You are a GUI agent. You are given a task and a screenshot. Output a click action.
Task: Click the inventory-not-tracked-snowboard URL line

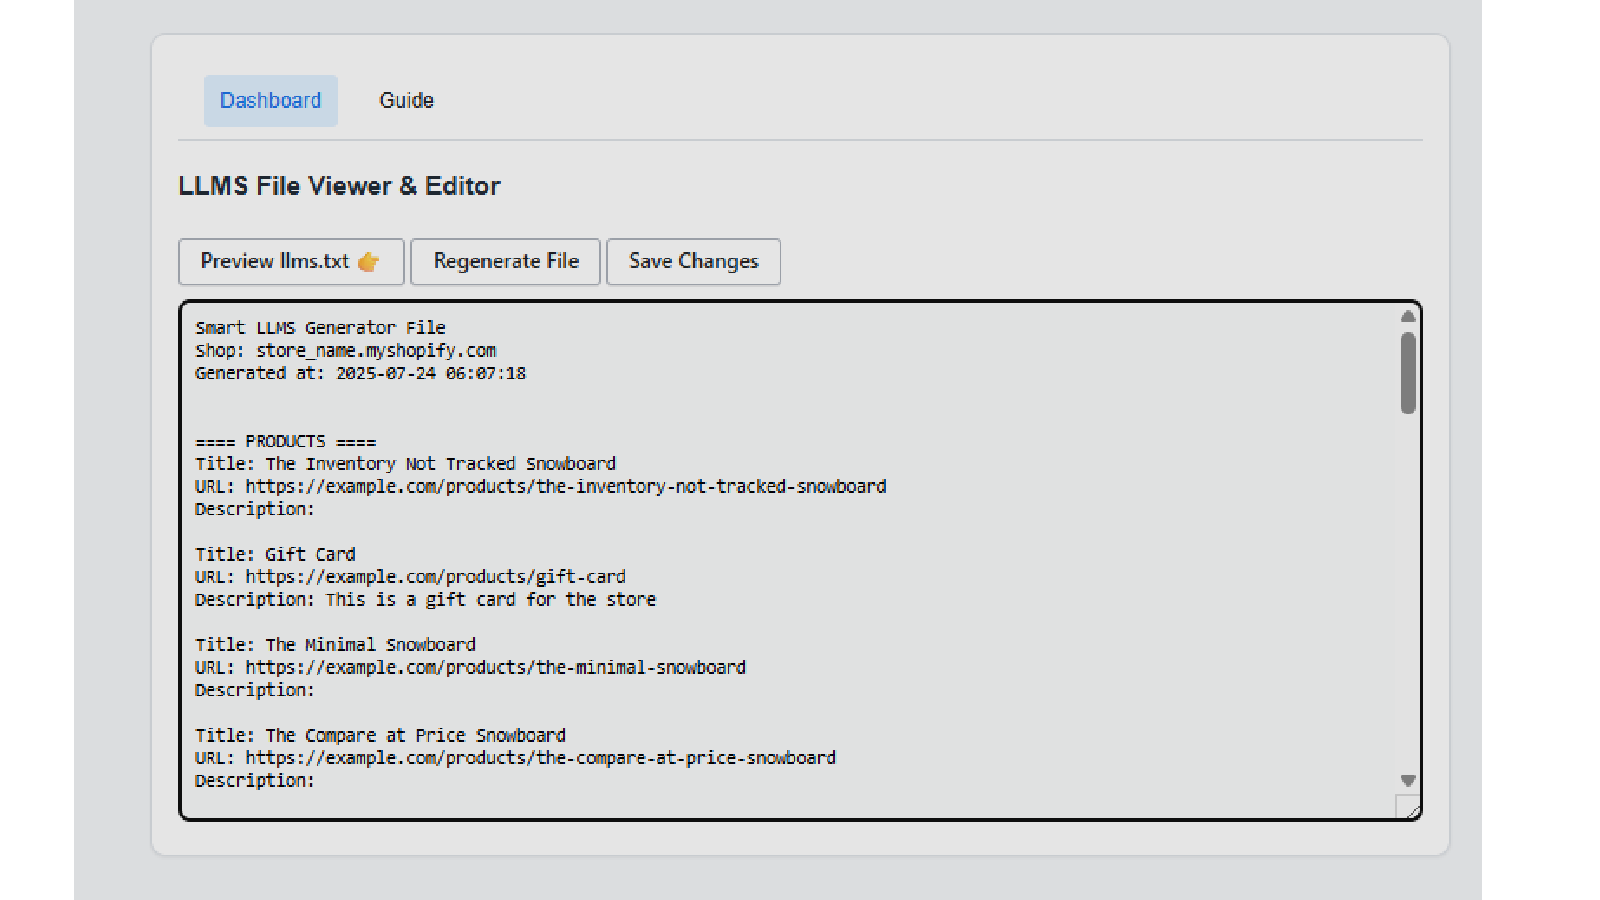pyautogui.click(x=540, y=487)
